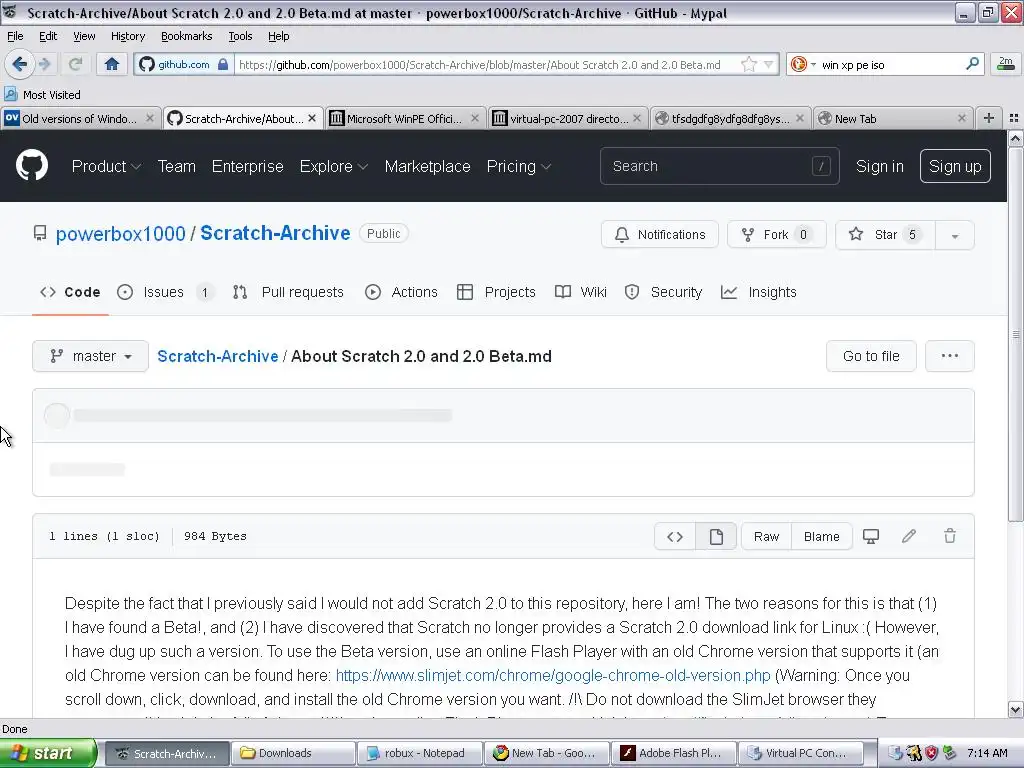Open the Edit menu
This screenshot has height=768, width=1024.
pyautogui.click(x=48, y=36)
